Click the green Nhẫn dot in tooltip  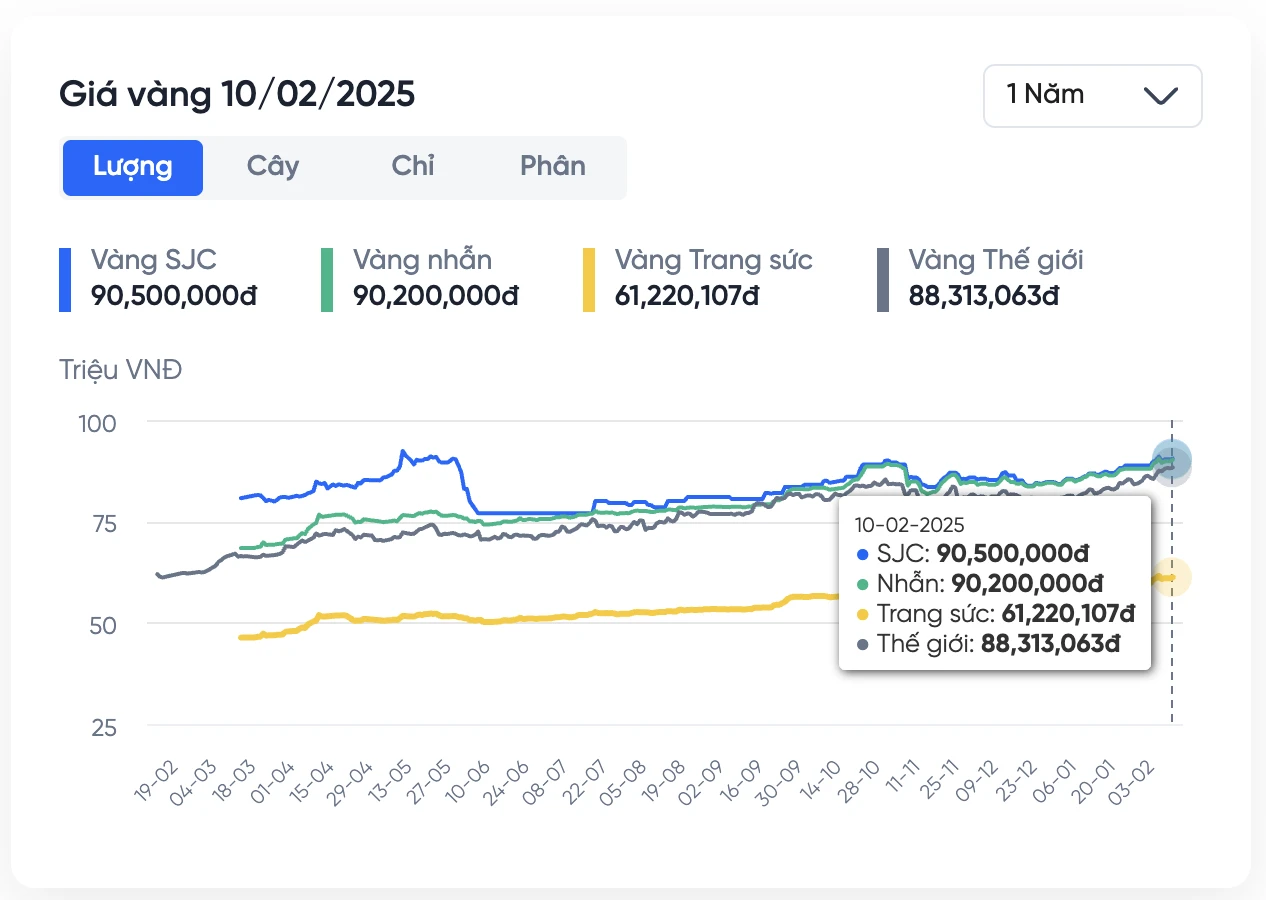[864, 584]
